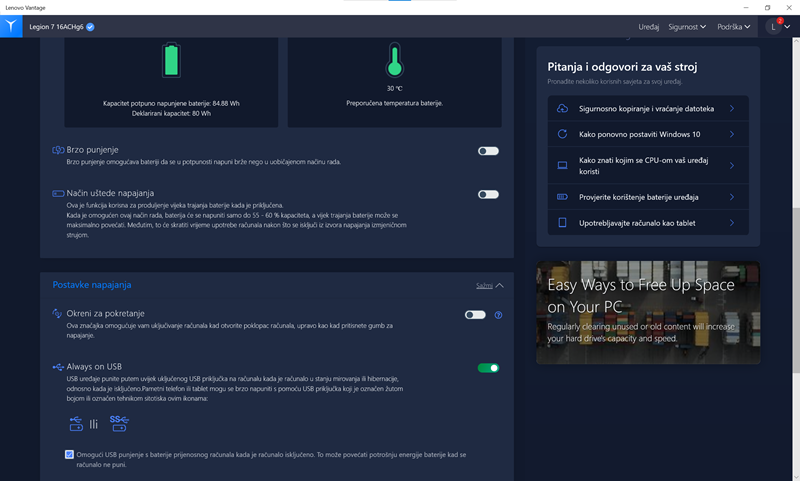This screenshot has width=800, height=481.
Task: Click the Easy Ways to Free Up Space banner
Action: 647,312
